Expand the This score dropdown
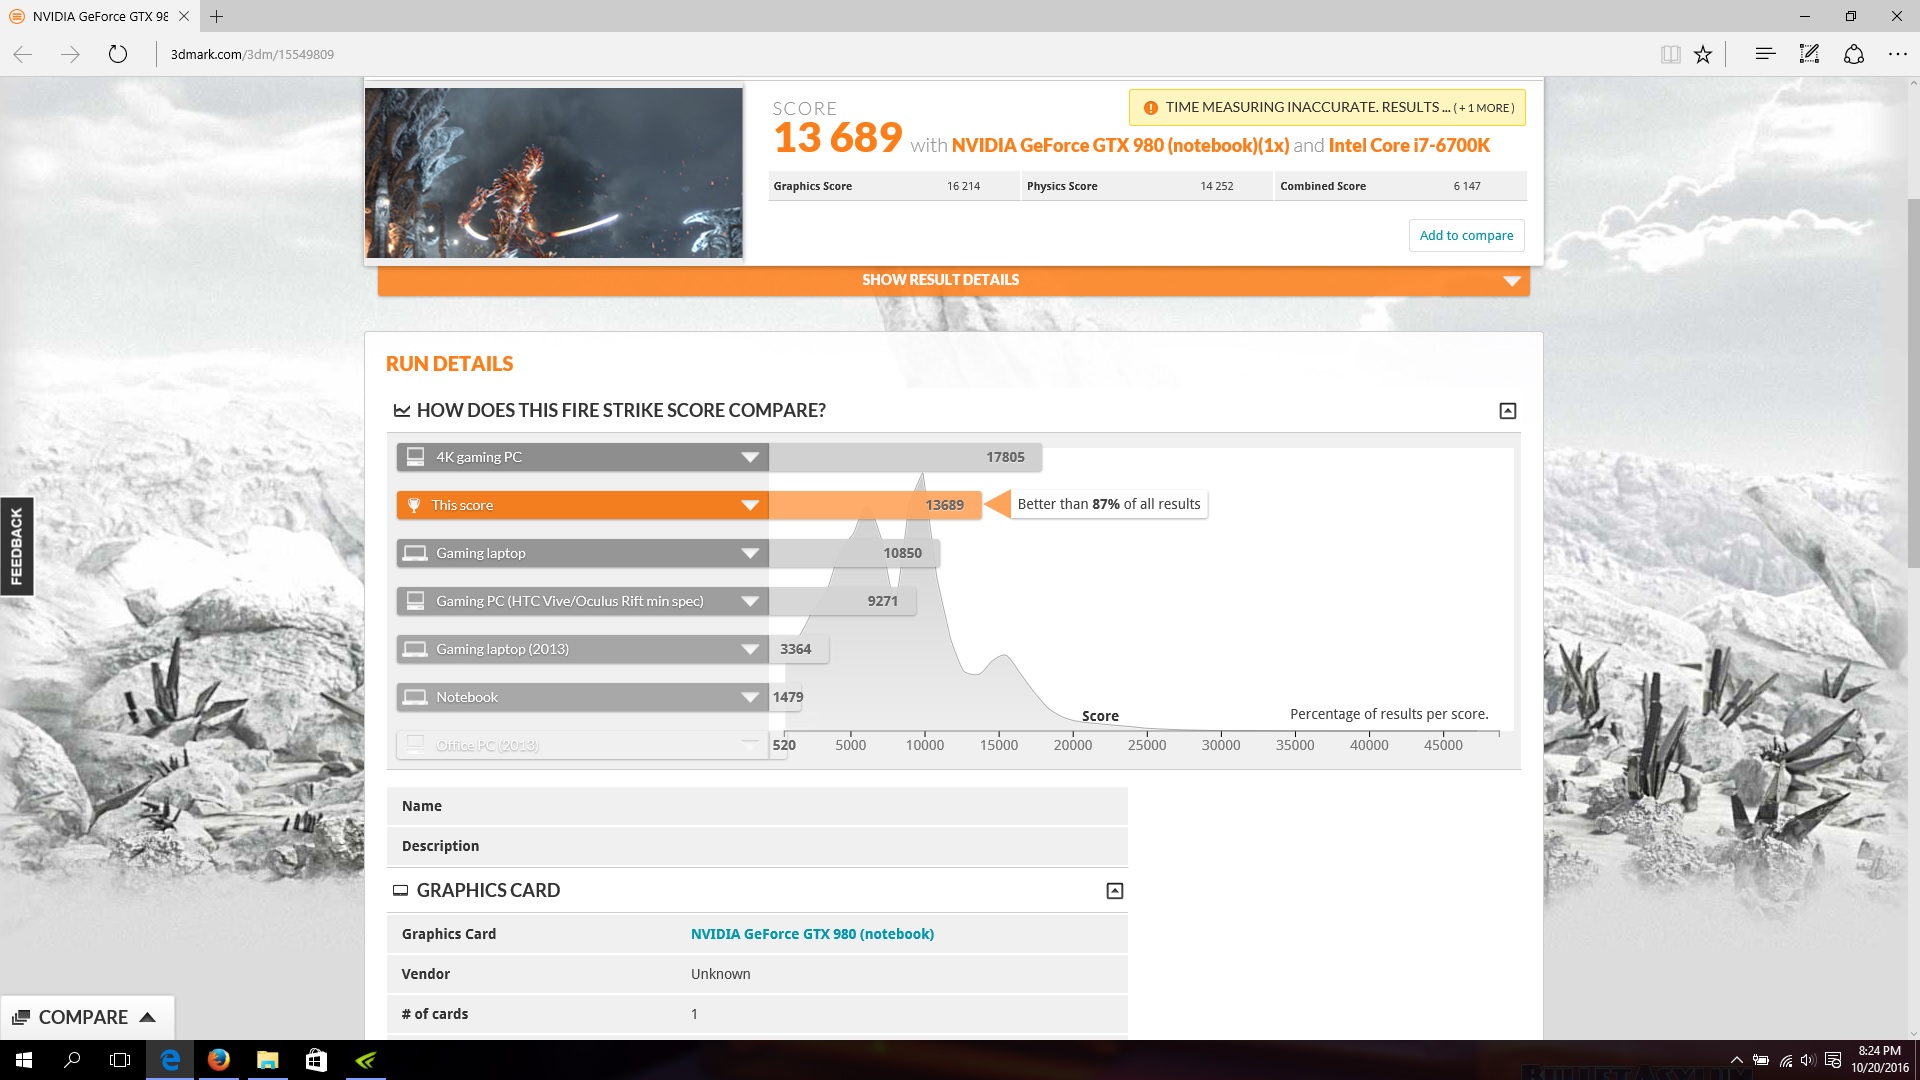 [750, 505]
